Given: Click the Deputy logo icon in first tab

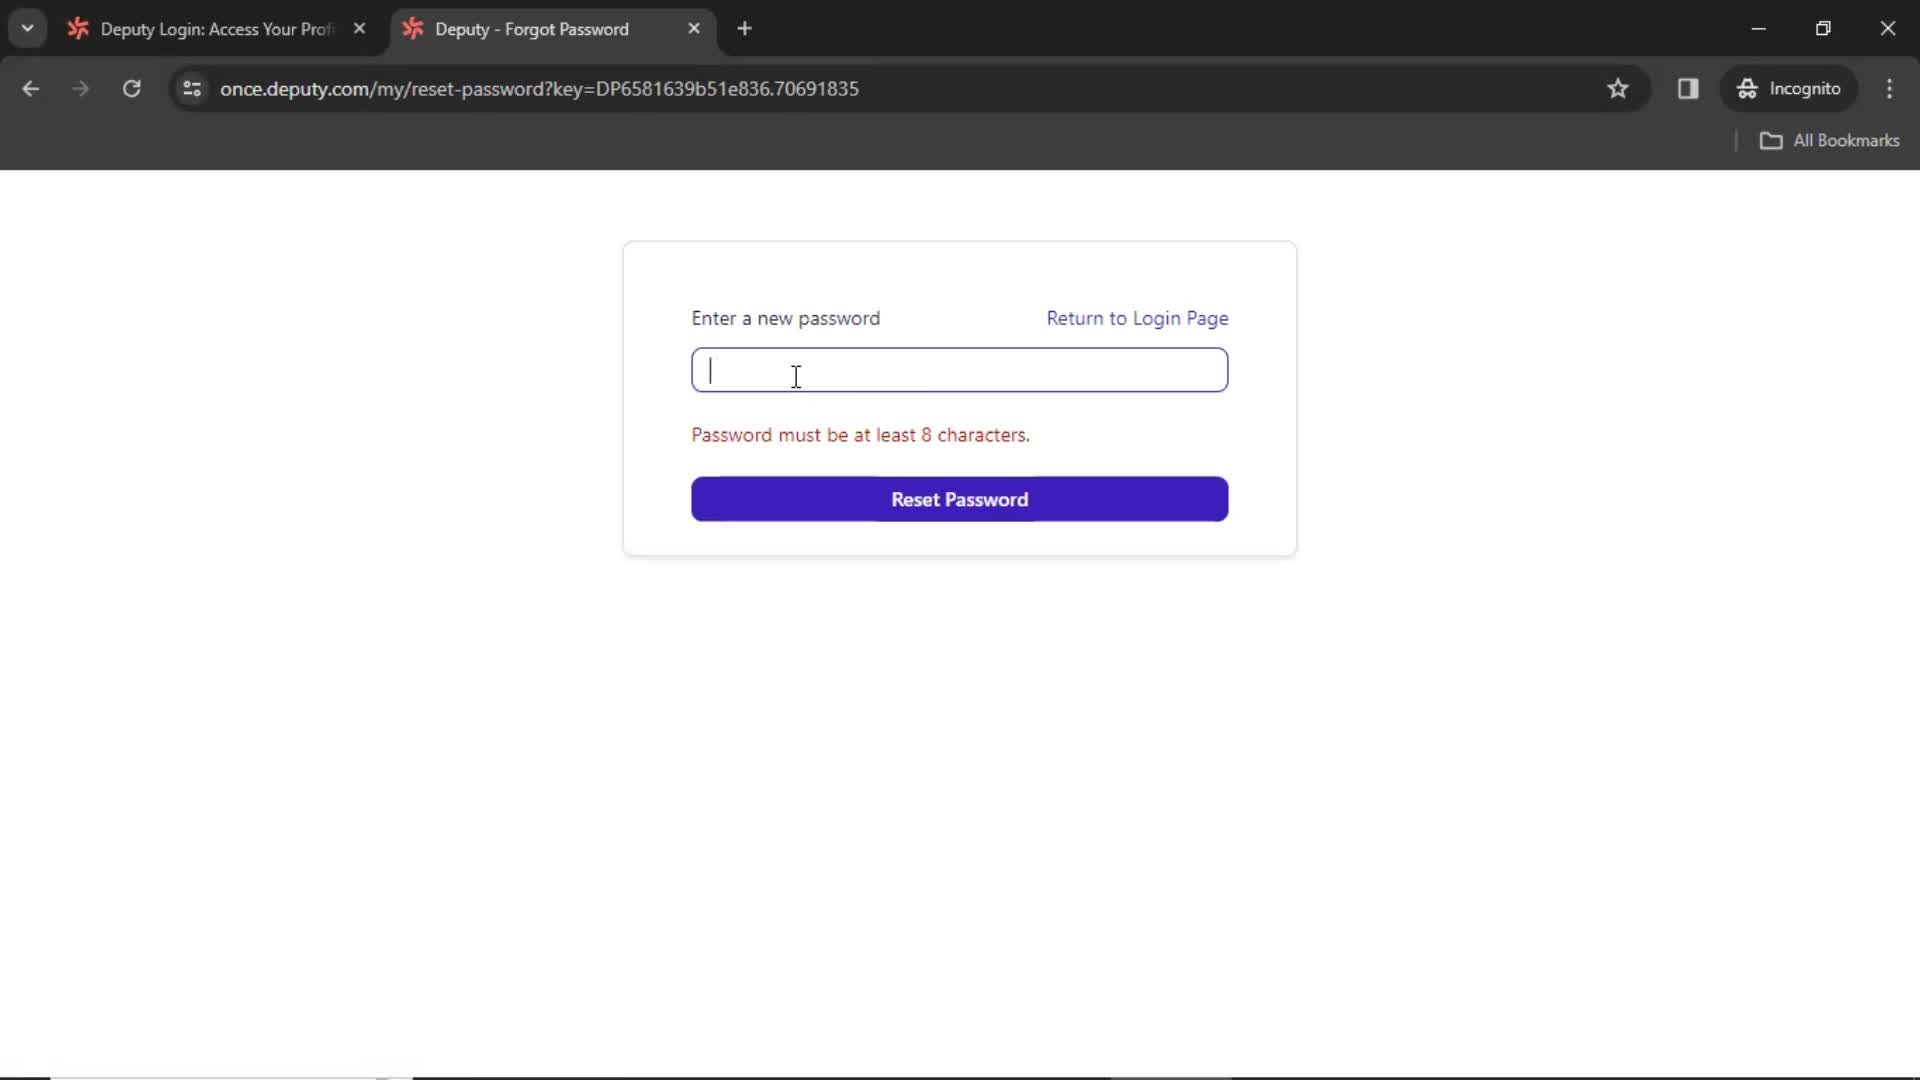Looking at the screenshot, I should [x=79, y=29].
